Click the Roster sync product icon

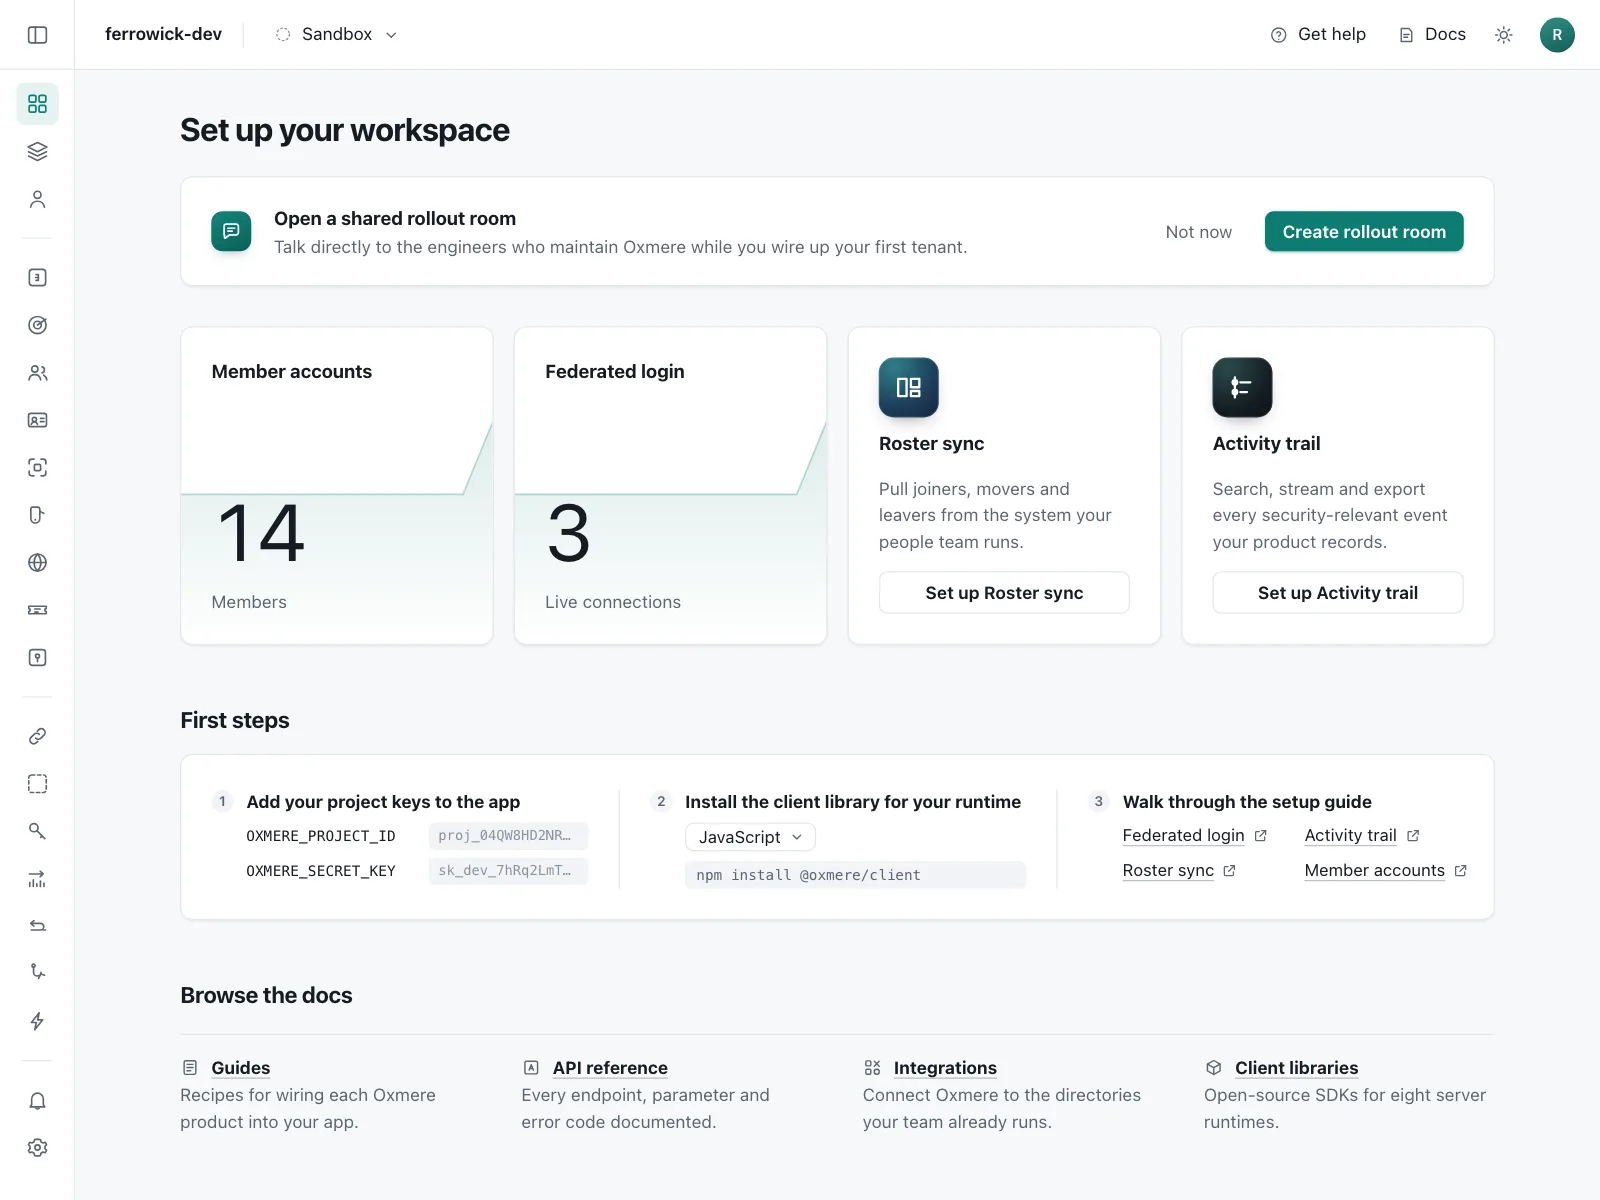(908, 387)
